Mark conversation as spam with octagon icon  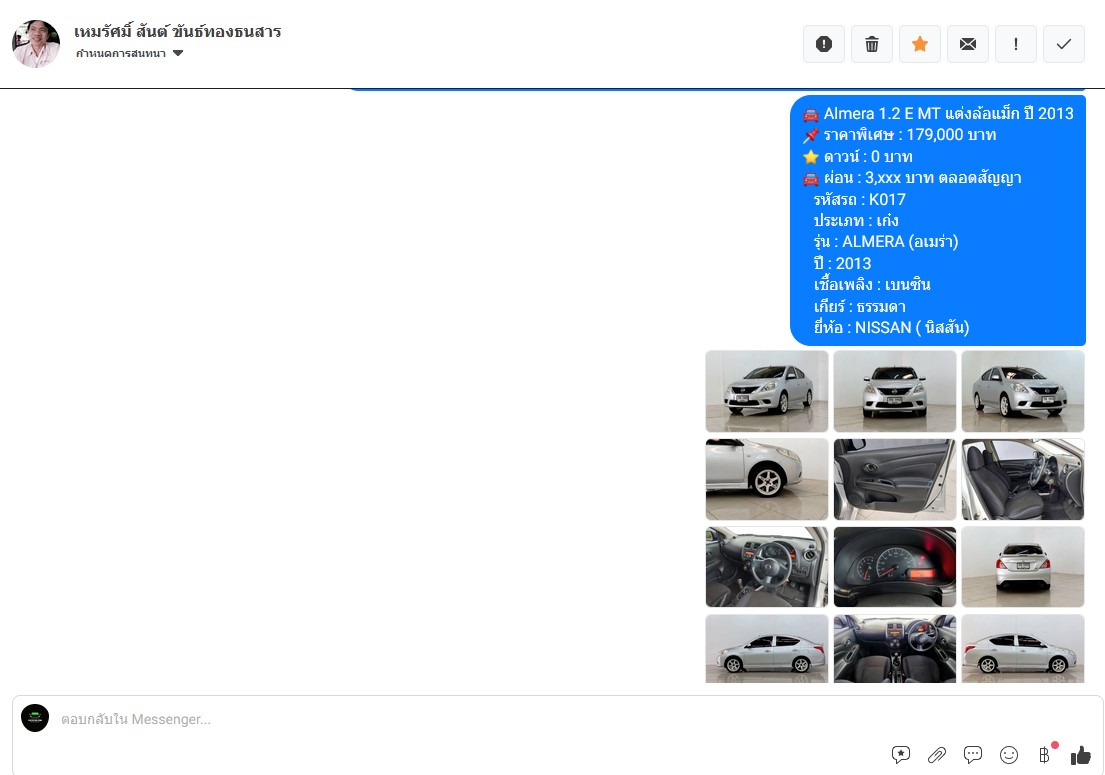pos(824,44)
